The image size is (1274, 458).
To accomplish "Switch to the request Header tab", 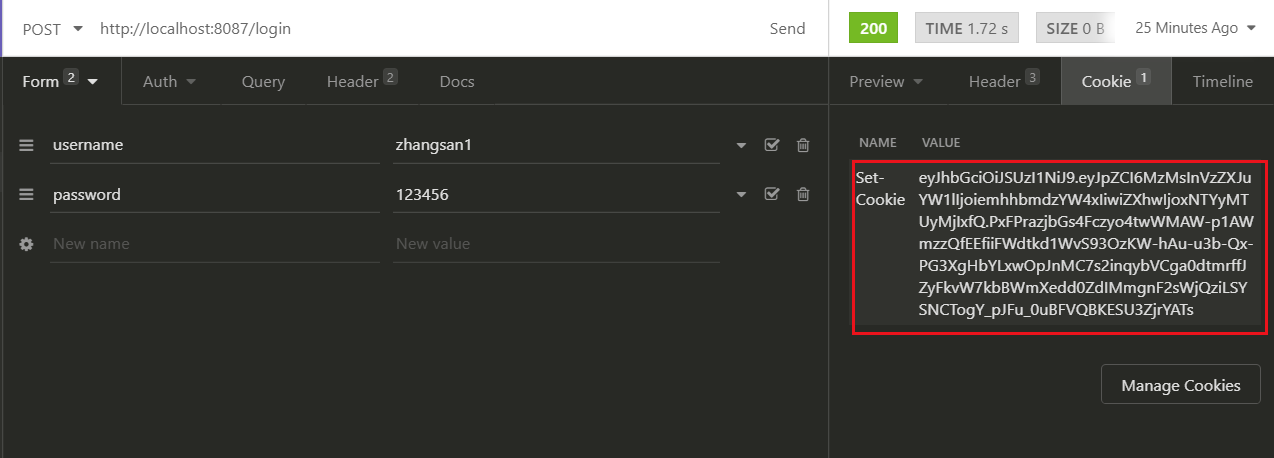I will click(x=362, y=82).
